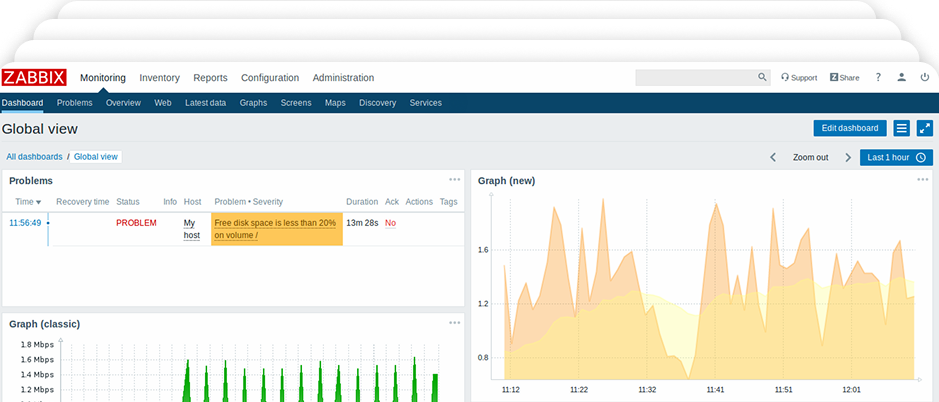Open the All dashboards breadcrumb link
The image size is (939, 402).
(x=34, y=157)
